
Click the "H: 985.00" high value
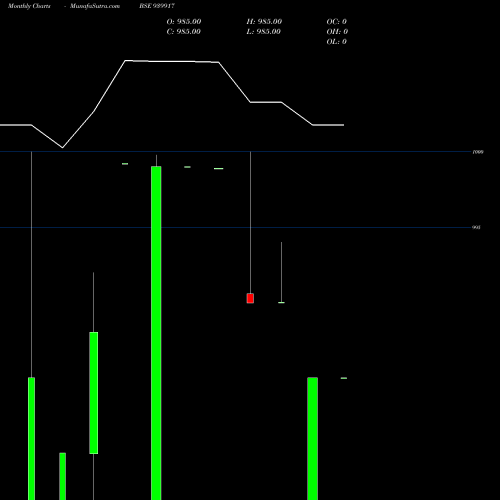(x=264, y=22)
